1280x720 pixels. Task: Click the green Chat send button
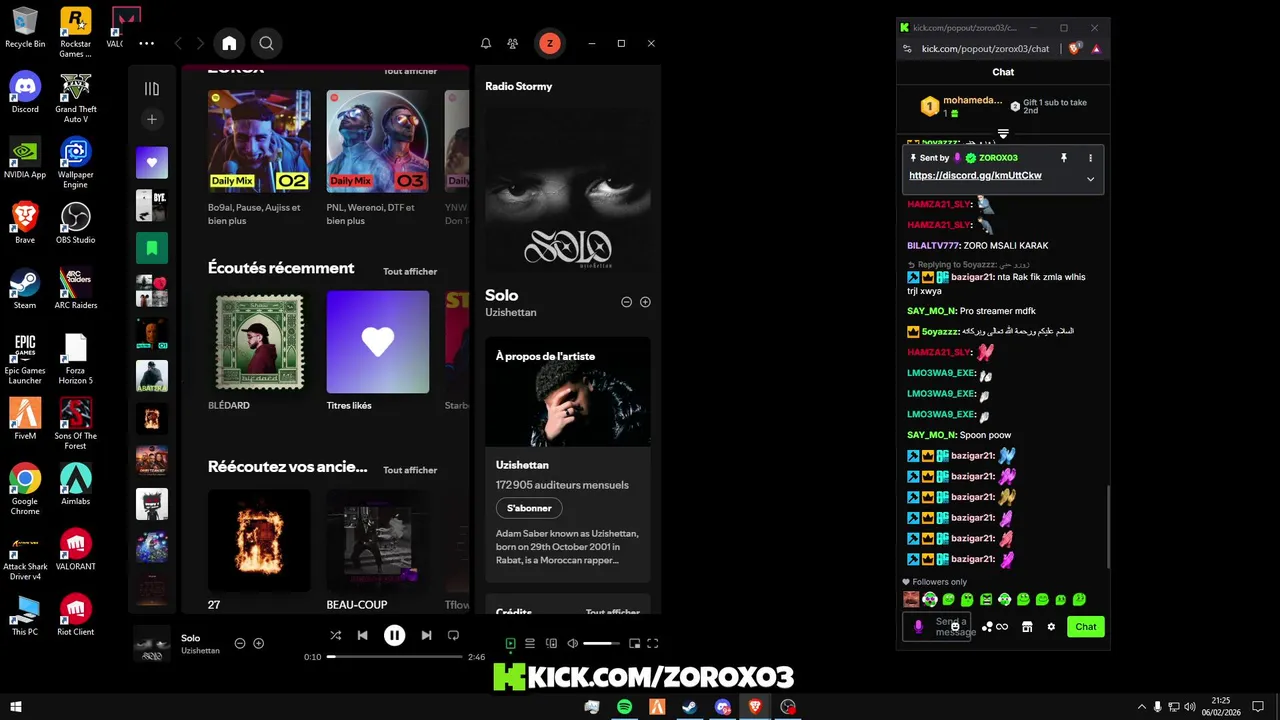click(1086, 627)
